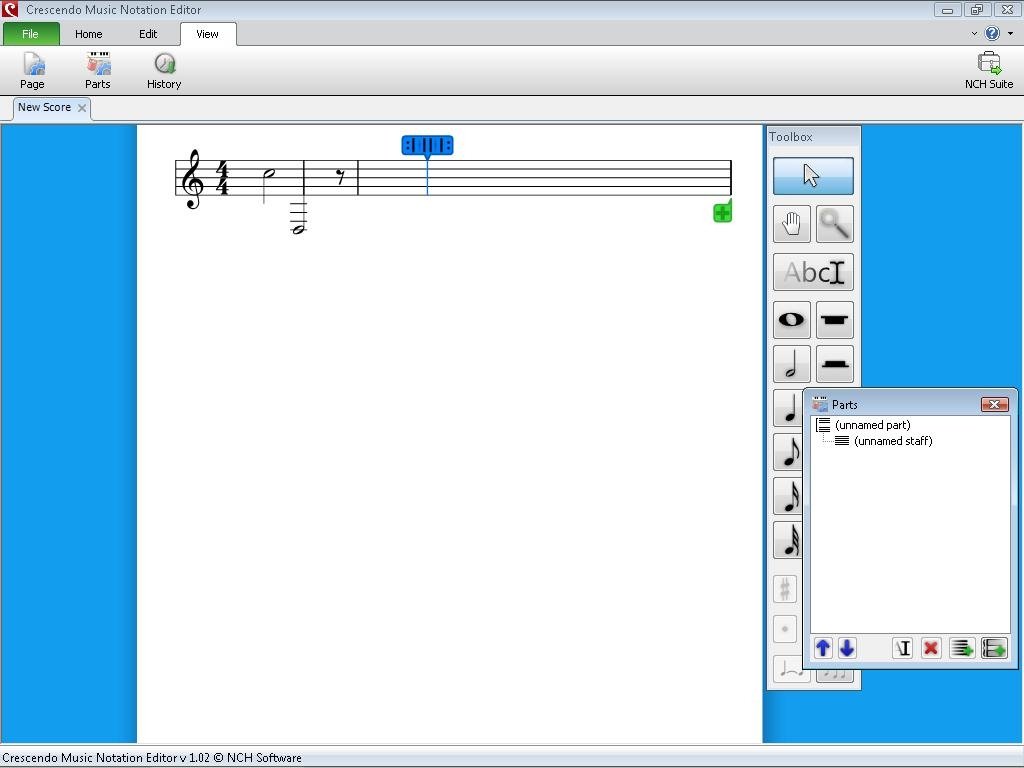1024x768 pixels.
Task: Close the New Score tab
Action: click(x=82, y=108)
